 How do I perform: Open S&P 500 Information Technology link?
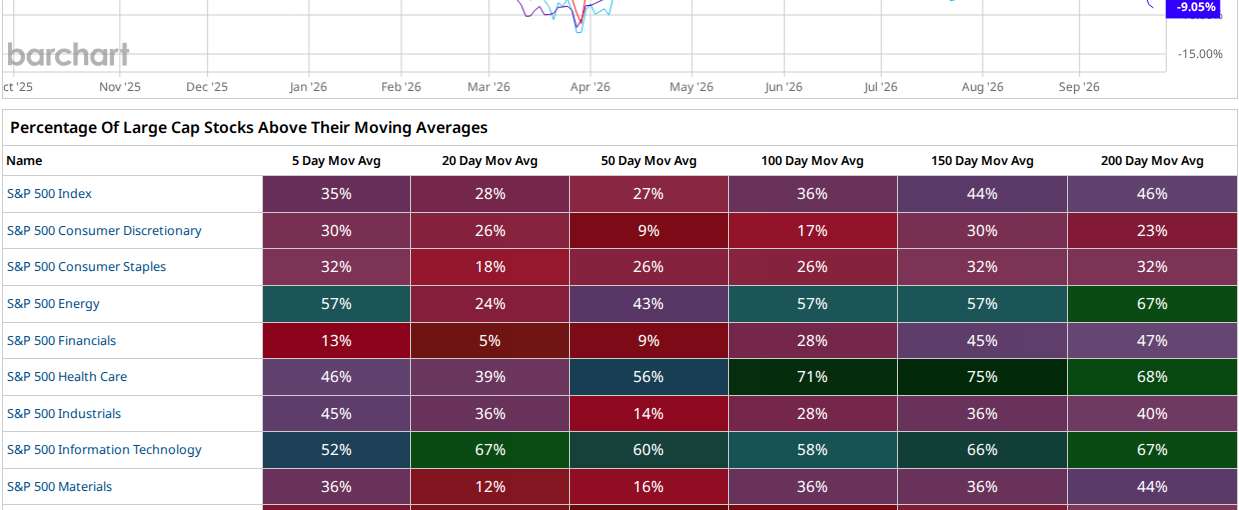pyautogui.click(x=104, y=450)
